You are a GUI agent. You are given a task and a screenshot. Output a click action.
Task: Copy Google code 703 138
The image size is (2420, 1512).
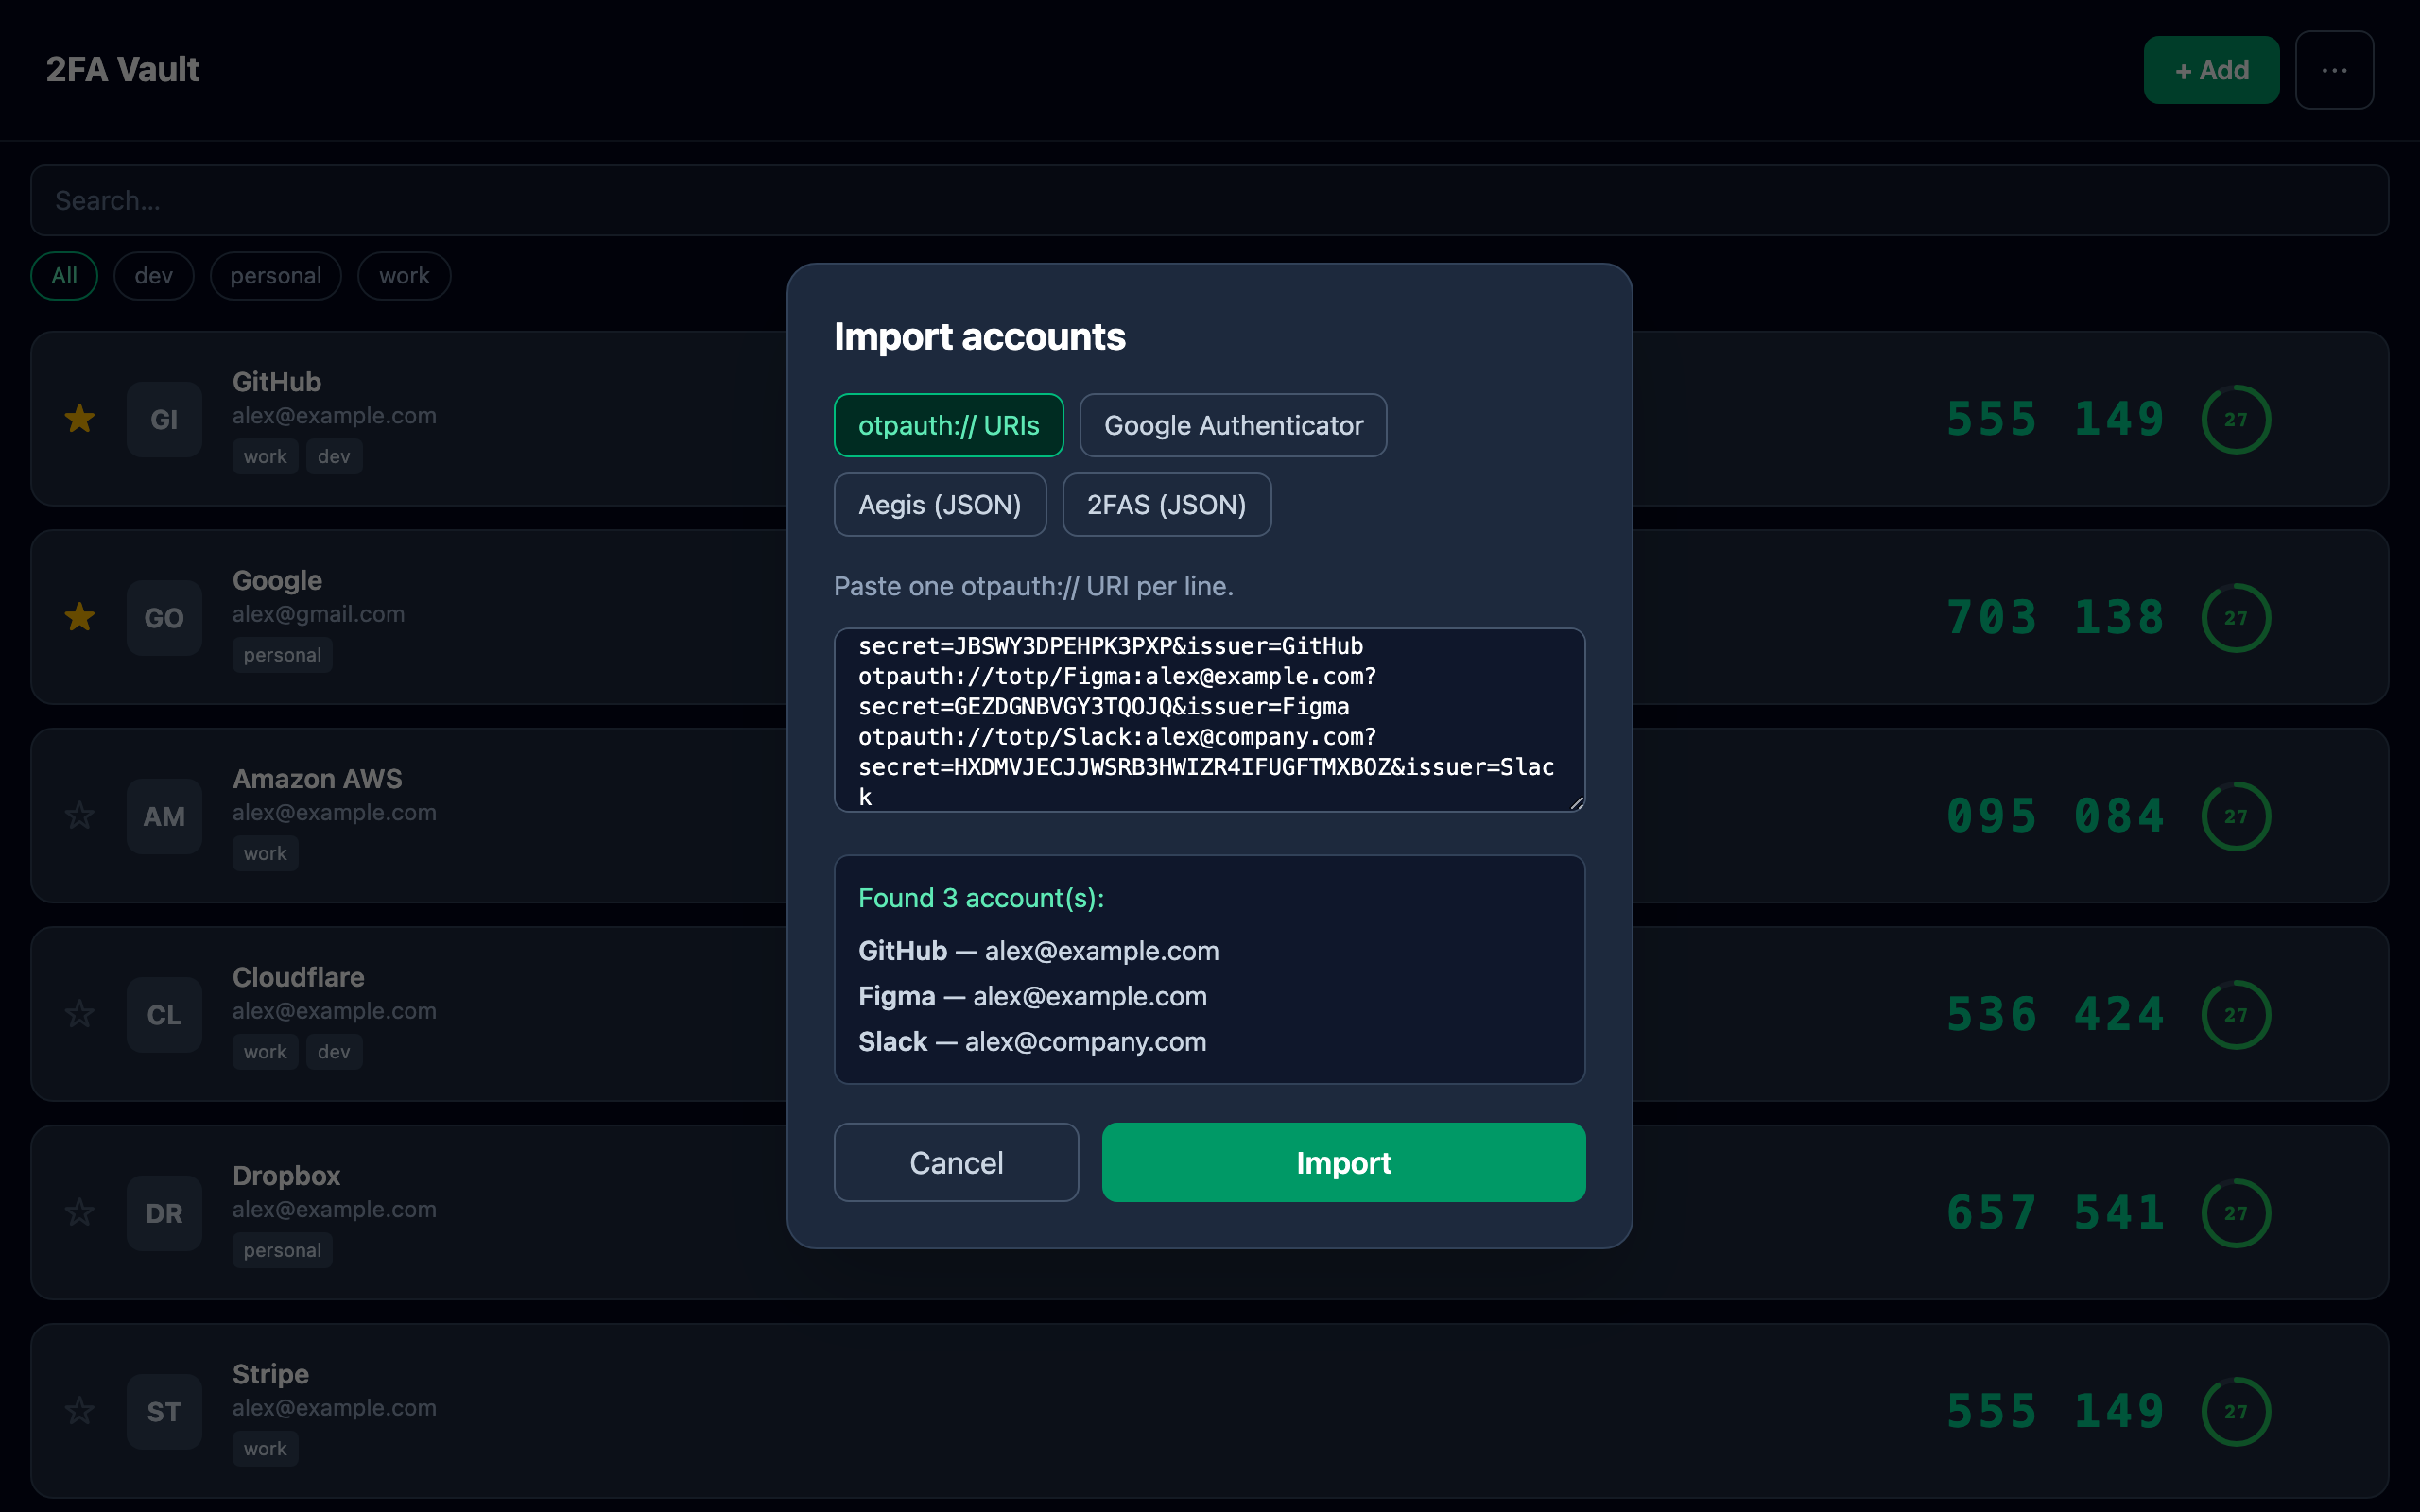pos(2055,617)
